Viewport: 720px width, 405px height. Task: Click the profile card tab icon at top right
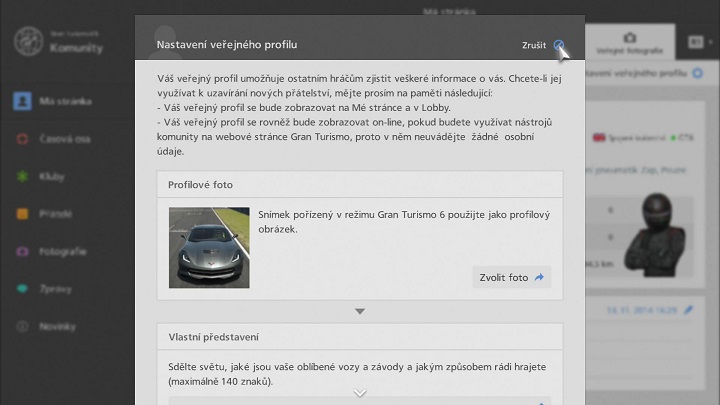click(x=696, y=41)
